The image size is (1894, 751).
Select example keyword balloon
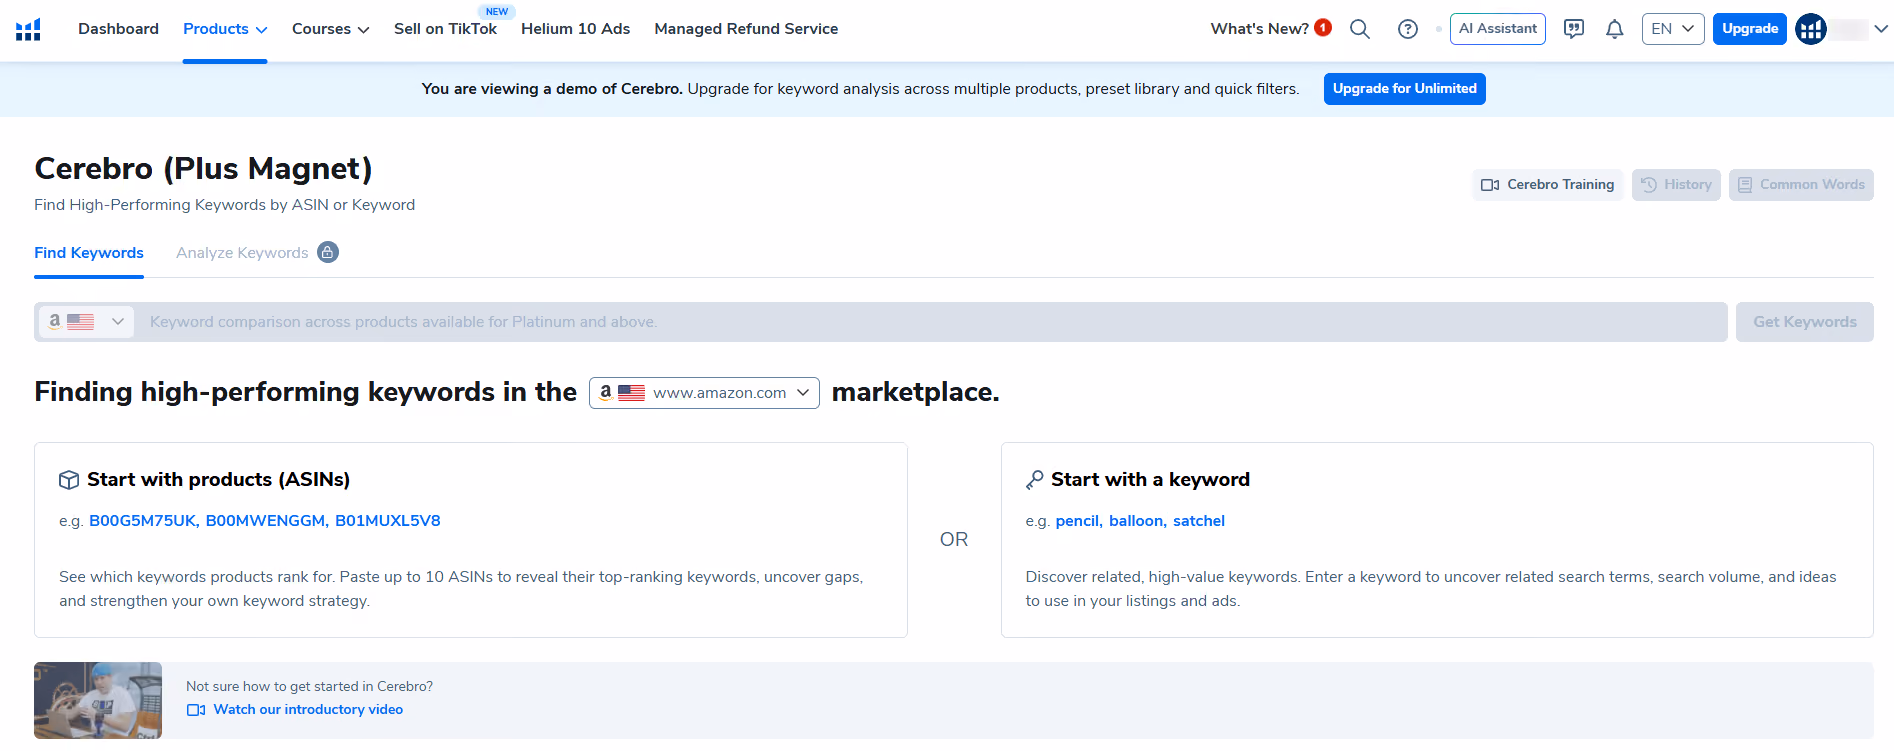[1138, 521]
